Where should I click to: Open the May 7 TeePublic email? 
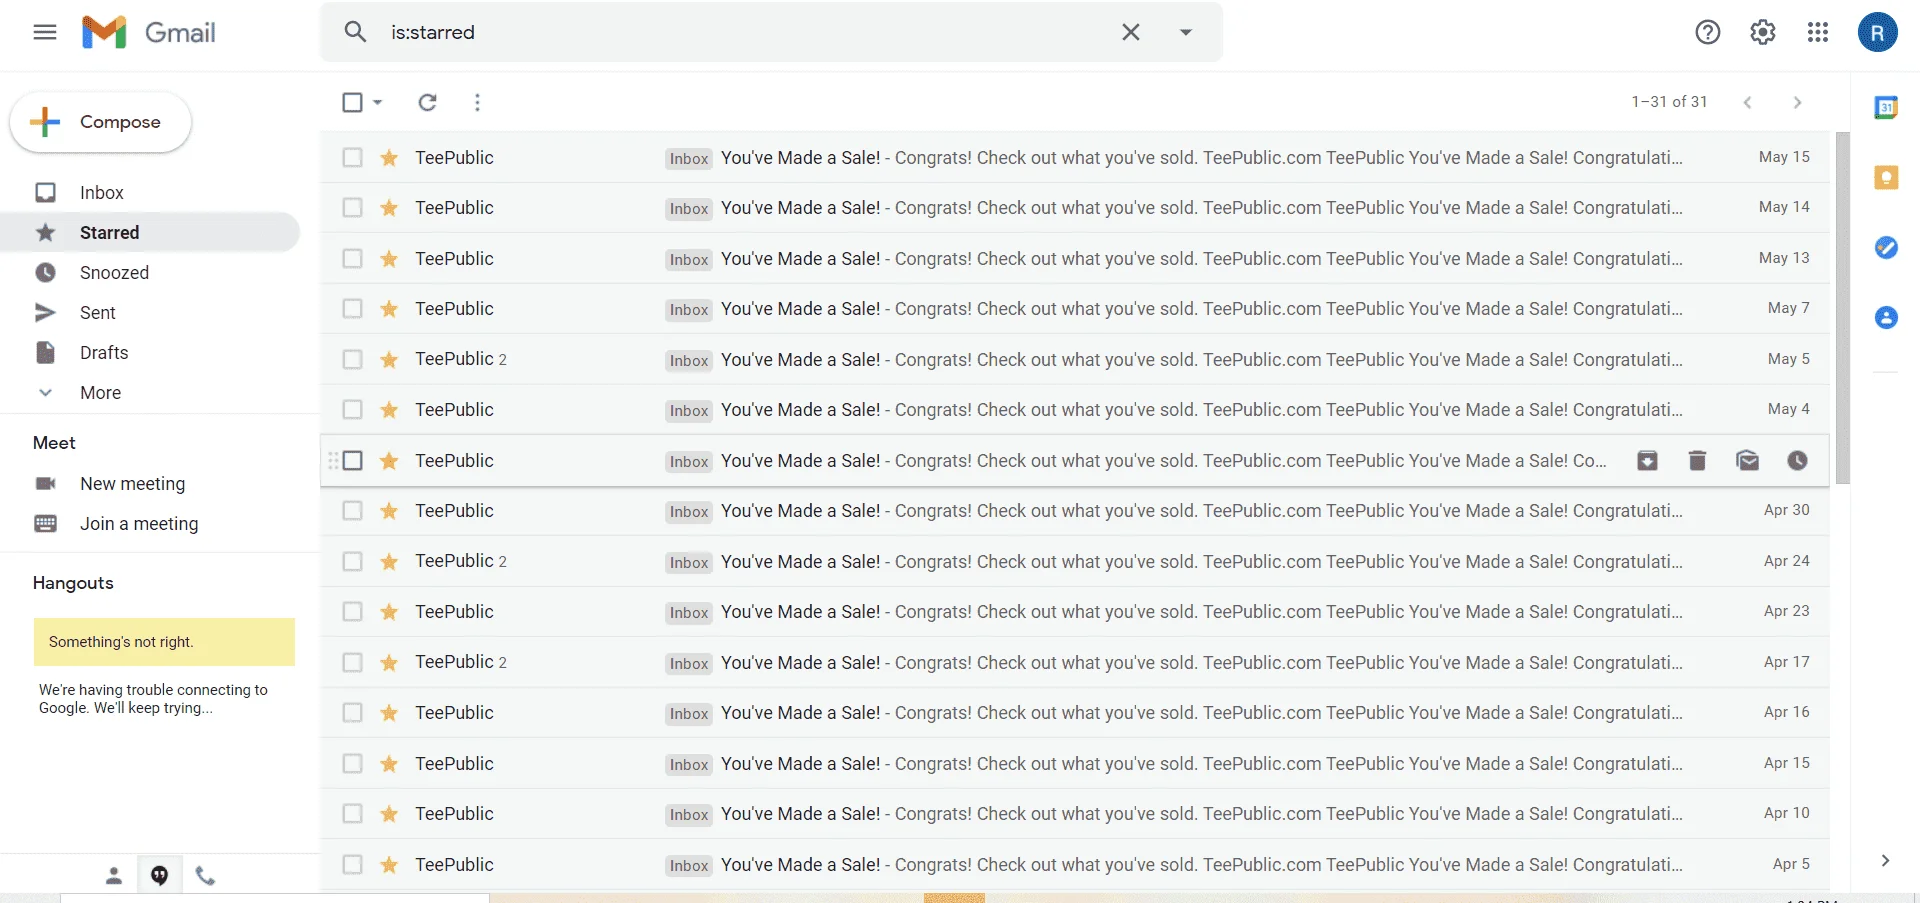click(x=1075, y=308)
